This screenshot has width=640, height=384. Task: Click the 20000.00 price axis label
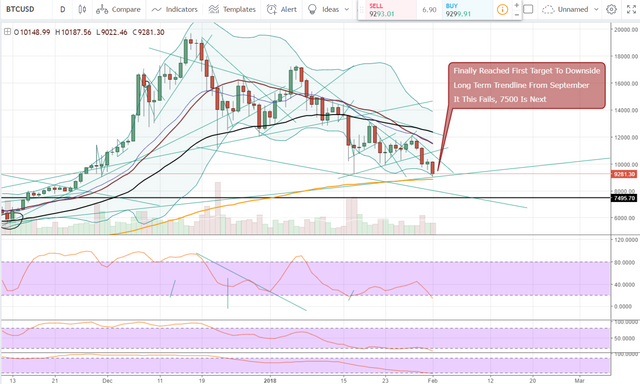click(x=625, y=29)
